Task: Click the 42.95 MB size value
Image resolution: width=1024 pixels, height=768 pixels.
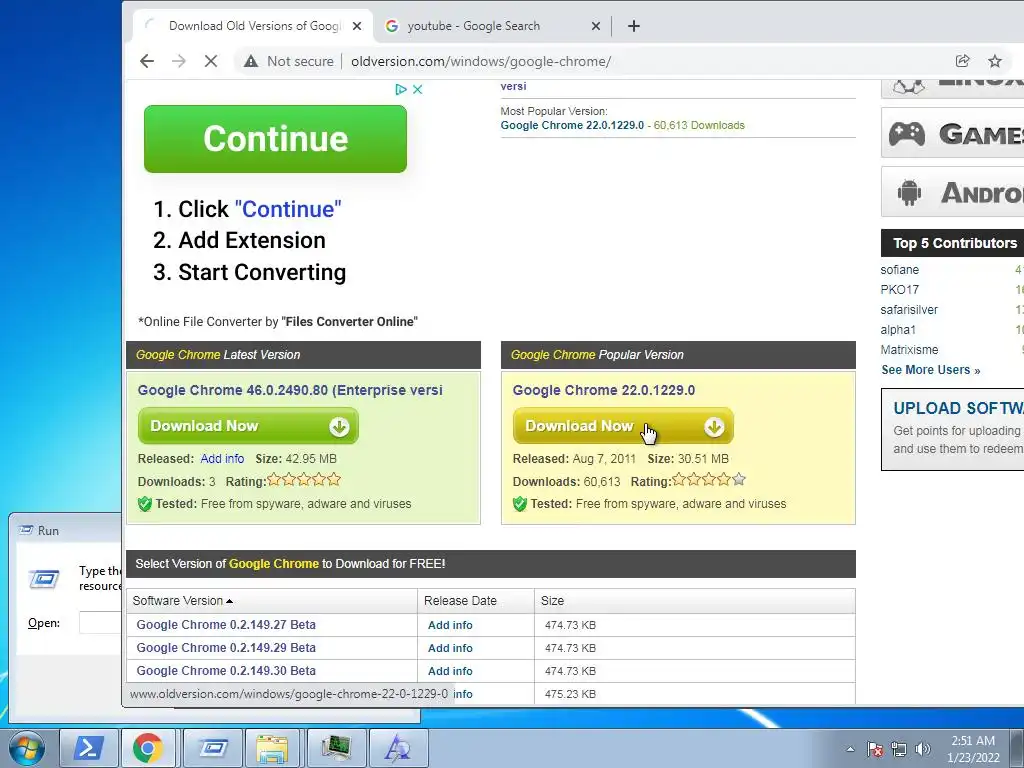Action: [311, 459]
